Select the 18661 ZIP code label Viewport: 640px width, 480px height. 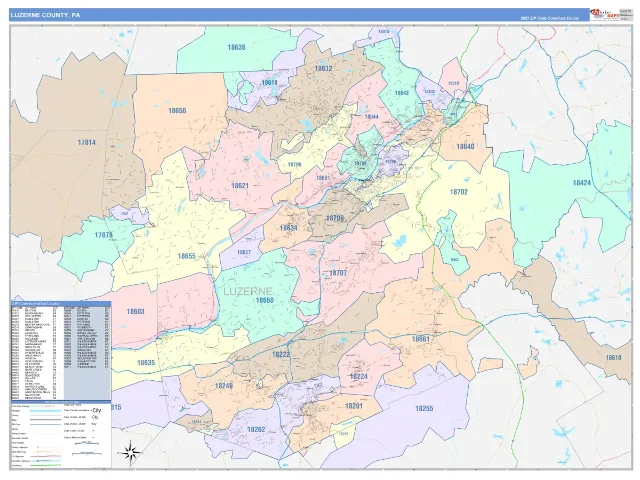pyautogui.click(x=420, y=339)
